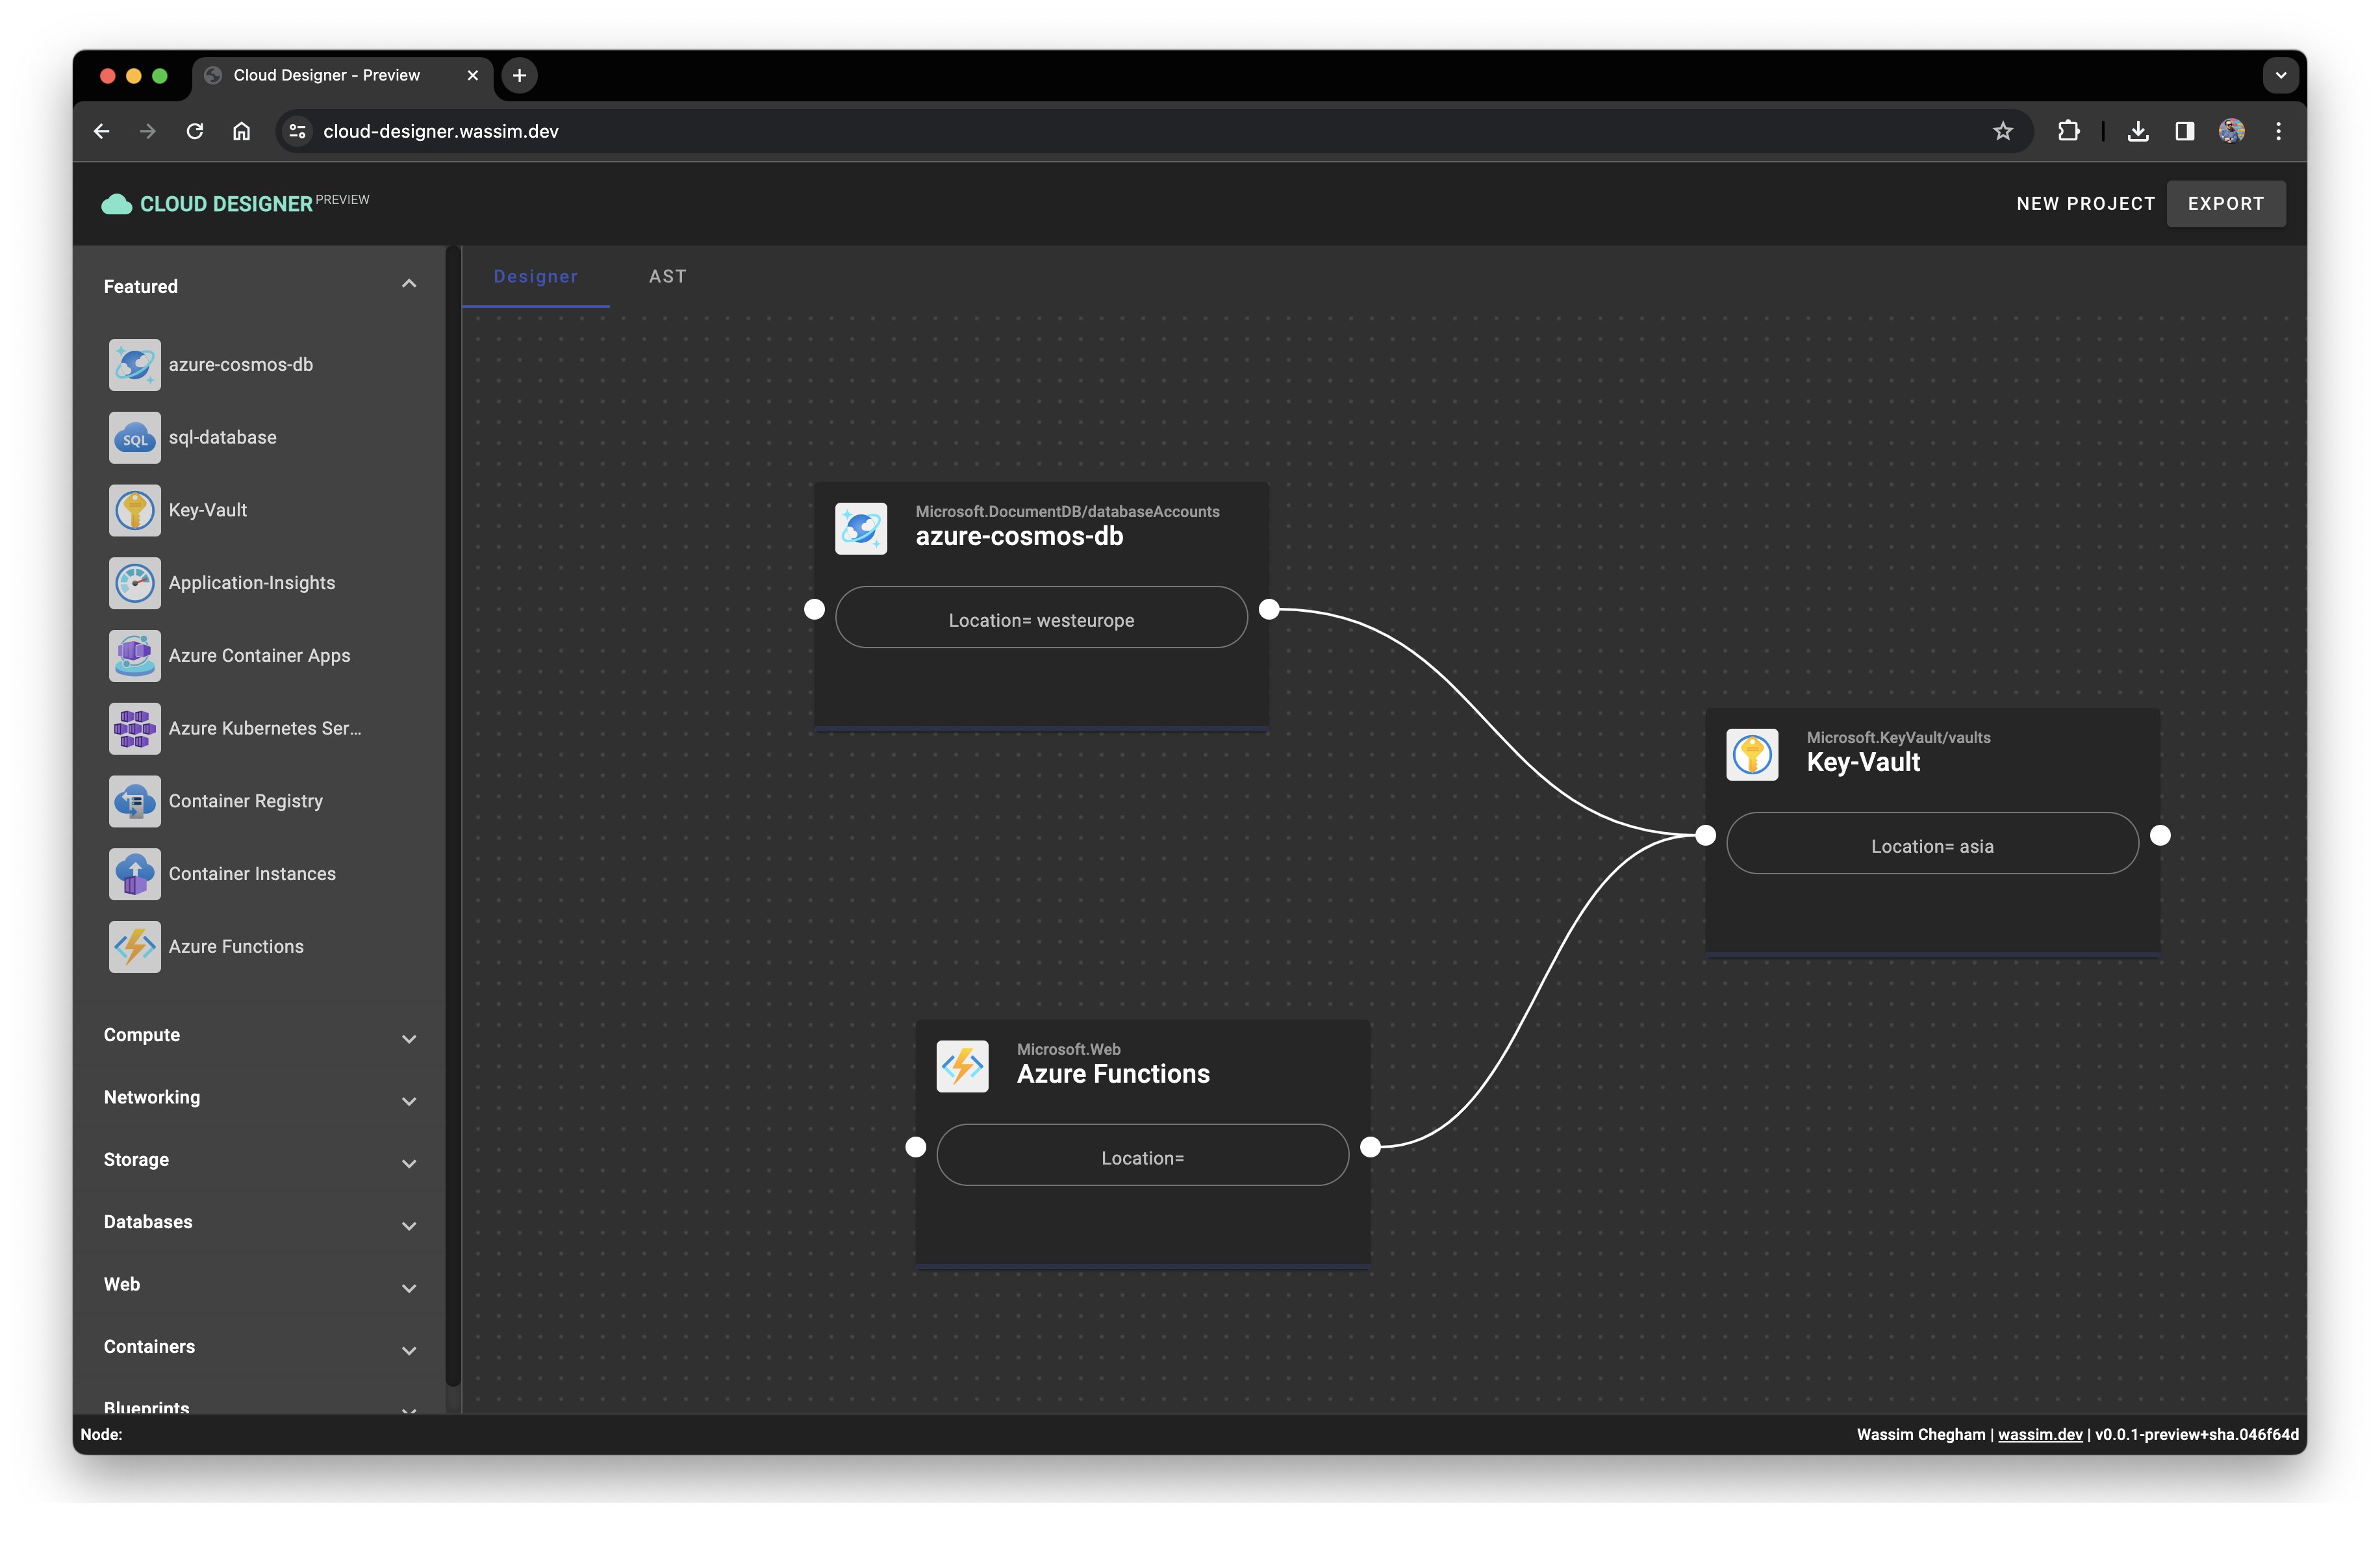Go to the browser home page
Viewport: 2380px width, 1551px height.
(241, 131)
